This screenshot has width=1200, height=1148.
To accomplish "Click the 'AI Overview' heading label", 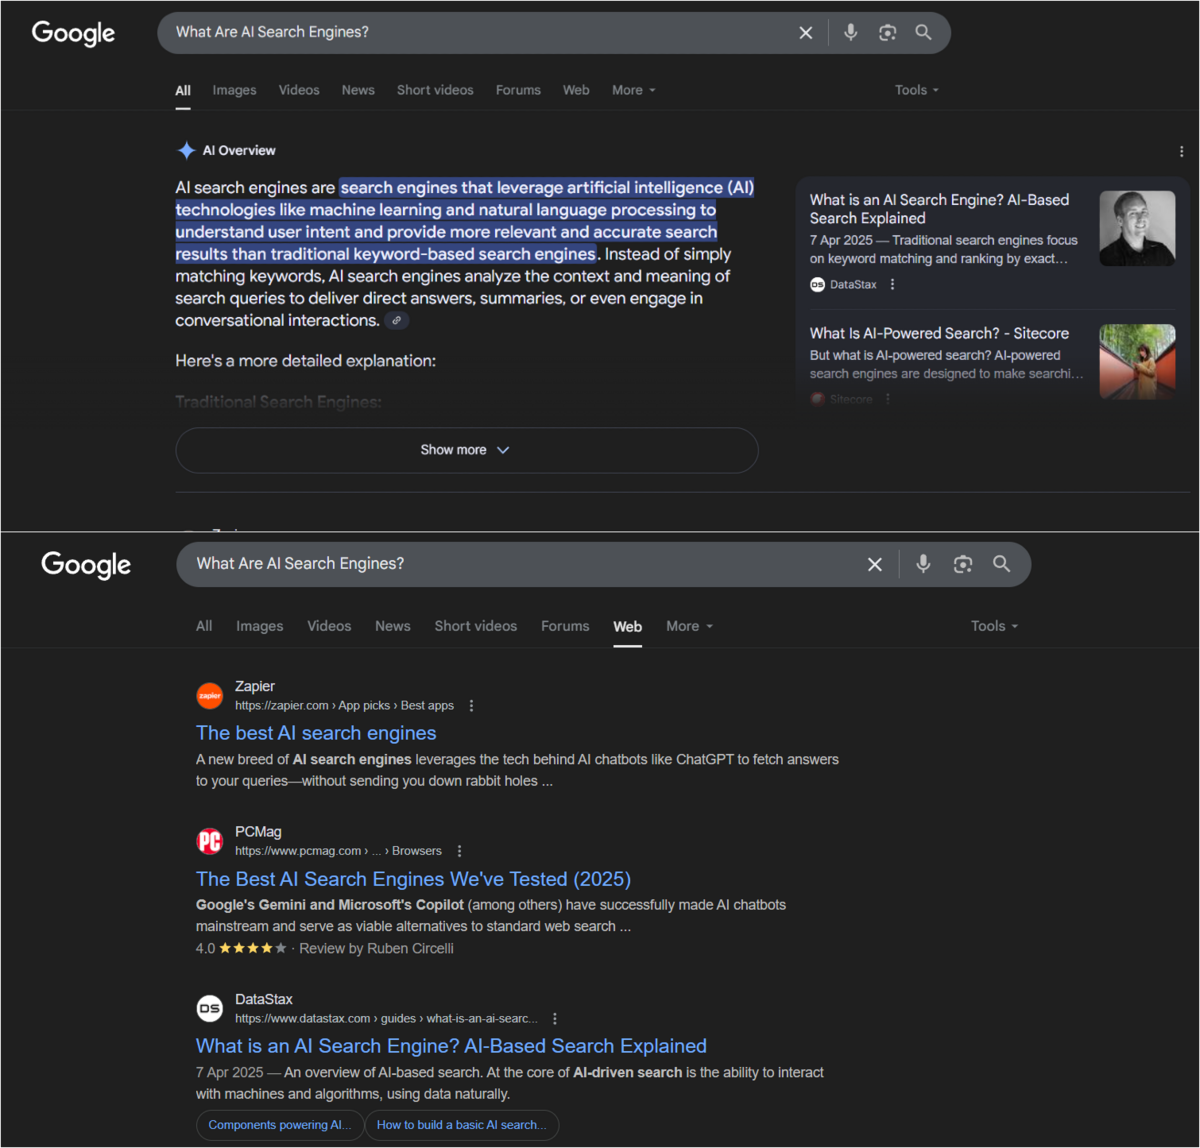I will (239, 151).
